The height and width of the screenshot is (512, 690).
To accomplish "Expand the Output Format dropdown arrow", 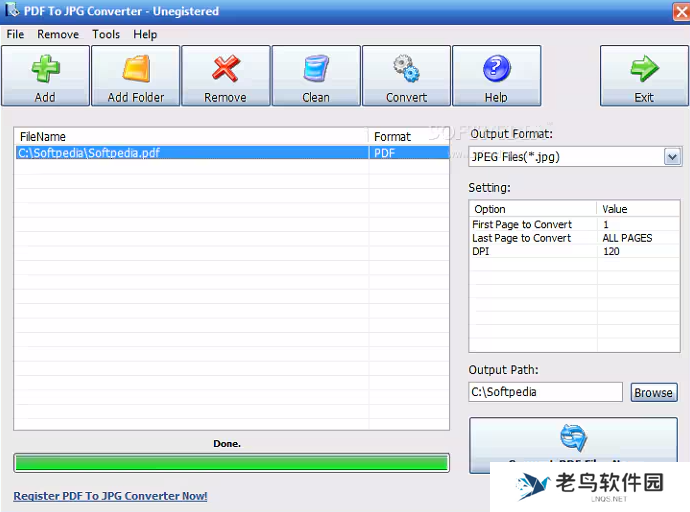I will pos(672,157).
